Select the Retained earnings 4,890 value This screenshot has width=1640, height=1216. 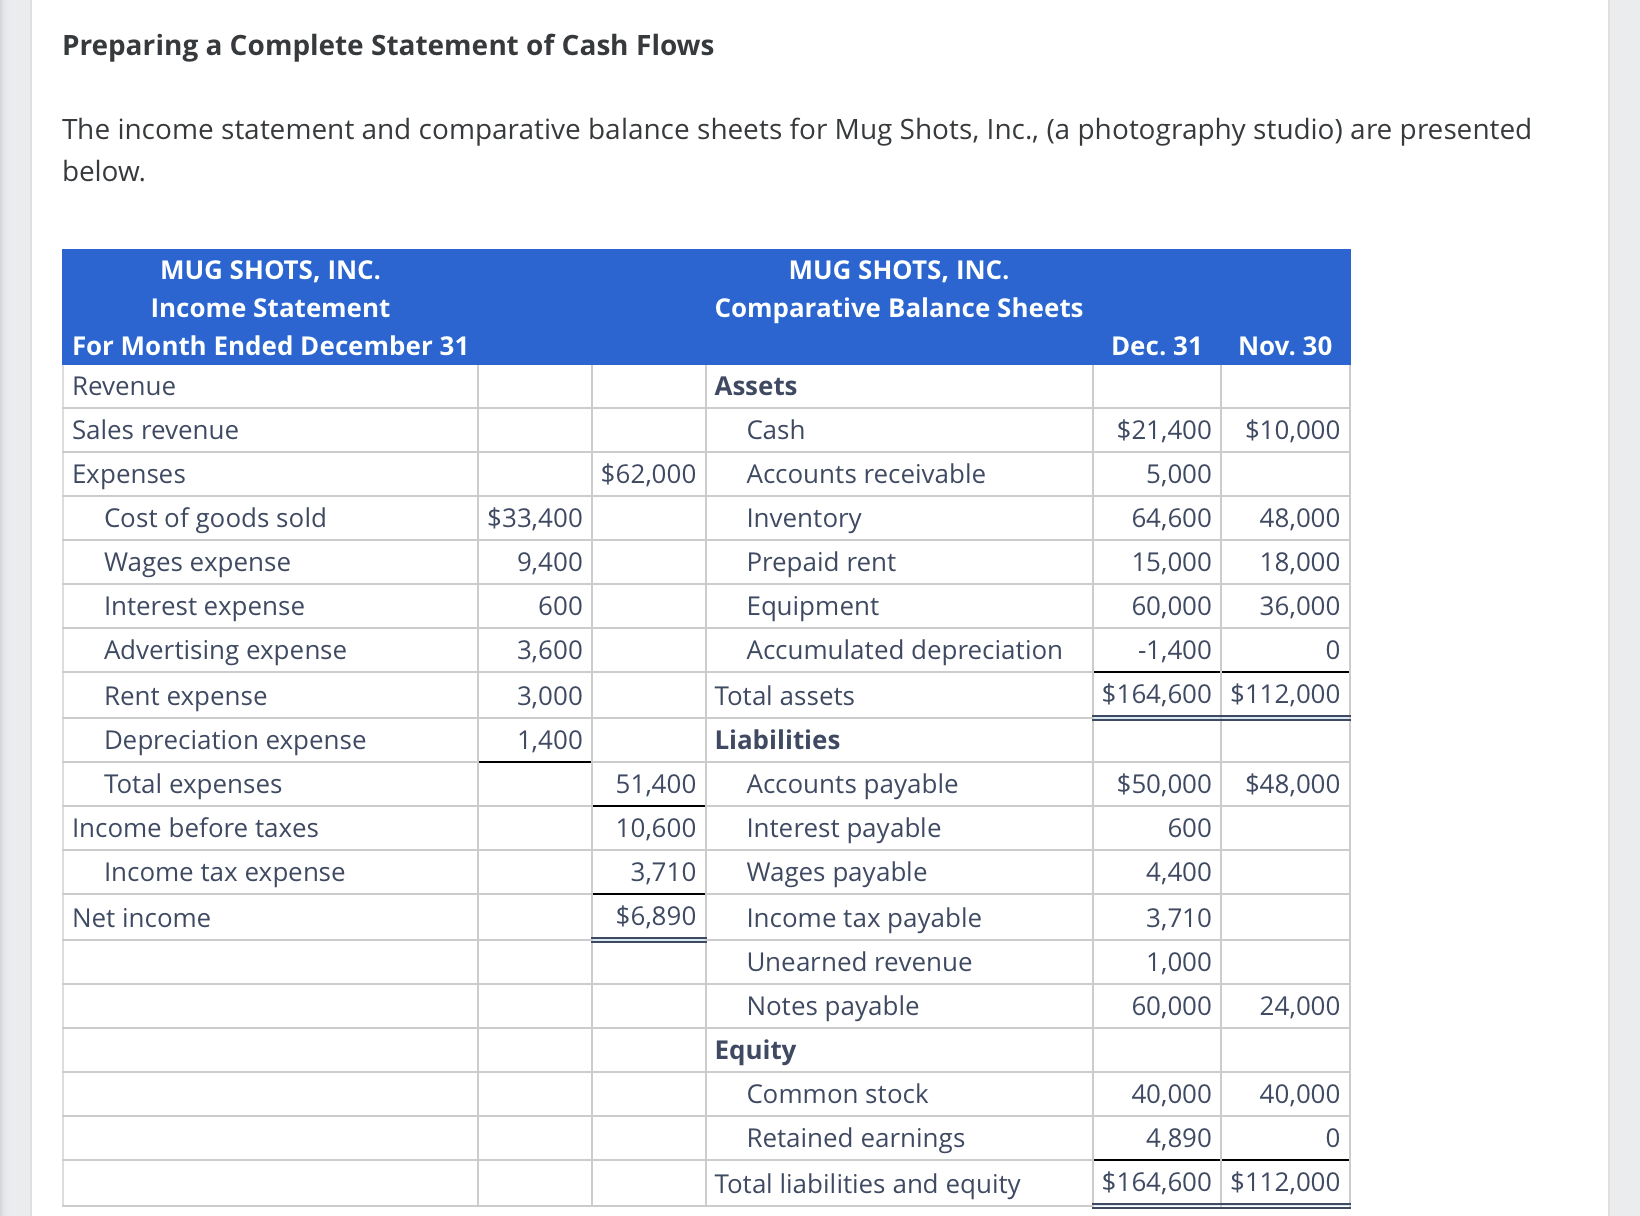click(1178, 1138)
